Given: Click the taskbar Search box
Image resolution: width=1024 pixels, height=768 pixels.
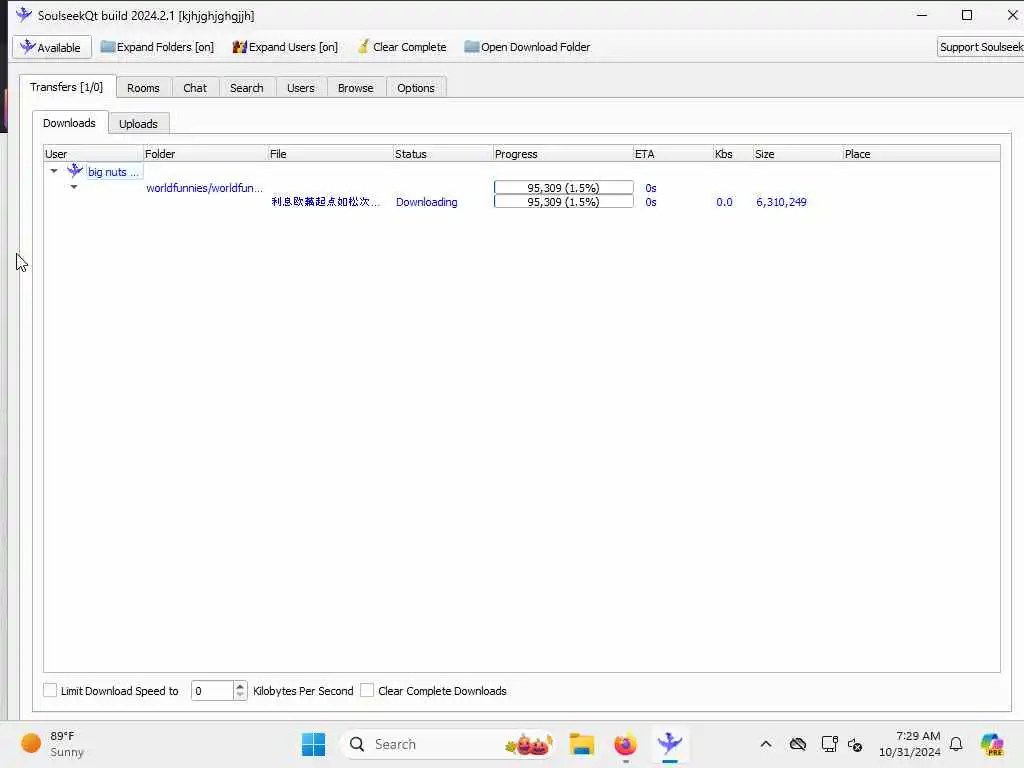Looking at the screenshot, I should 448,744.
